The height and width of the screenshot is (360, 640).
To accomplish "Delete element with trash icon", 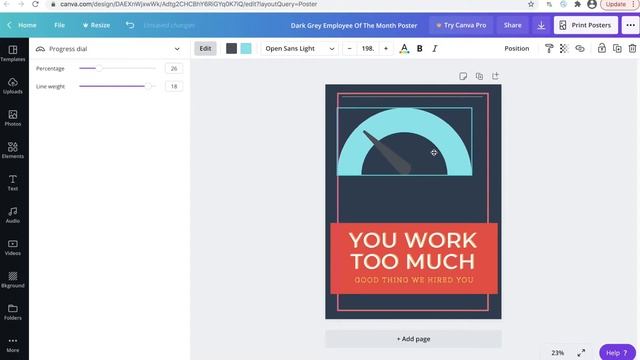I will coord(632,49).
